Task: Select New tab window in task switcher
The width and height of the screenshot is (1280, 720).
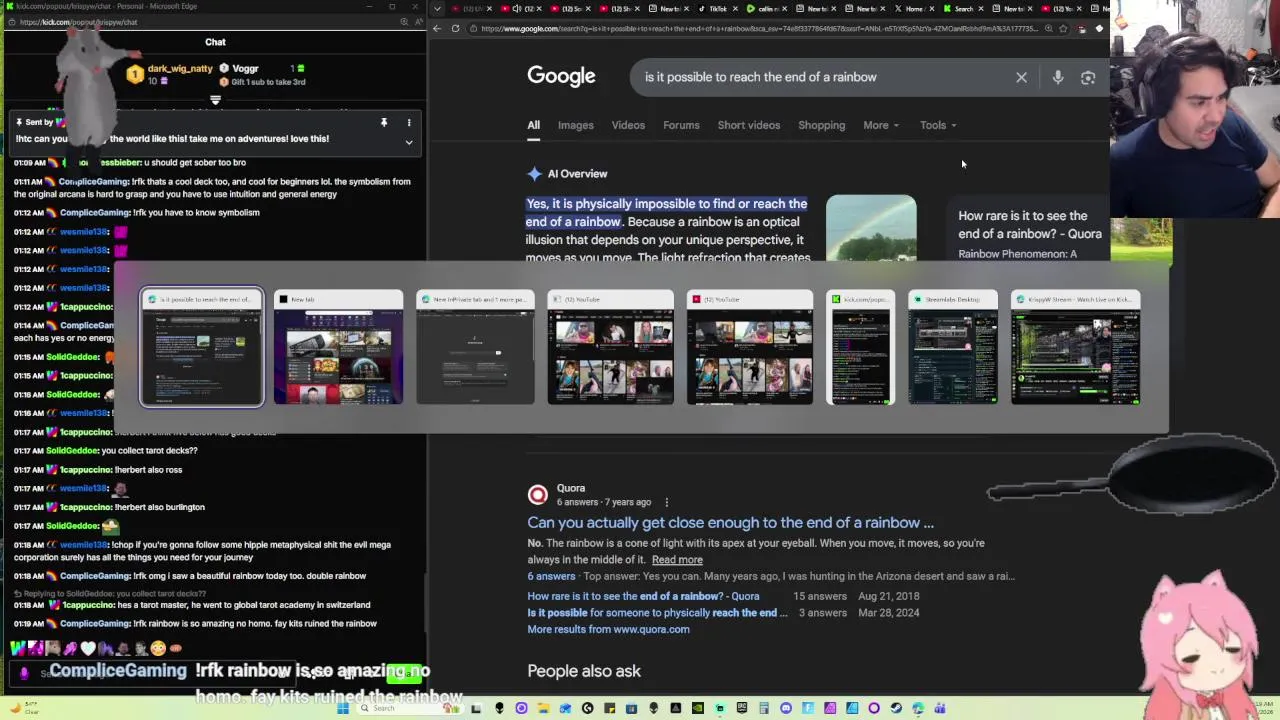Action: (x=338, y=347)
